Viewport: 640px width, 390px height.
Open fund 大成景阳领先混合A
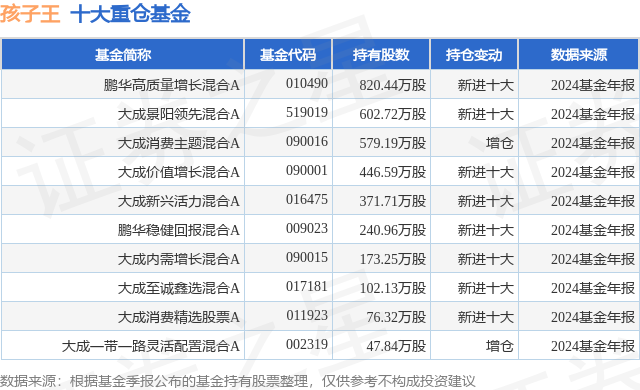pyautogui.click(x=178, y=114)
